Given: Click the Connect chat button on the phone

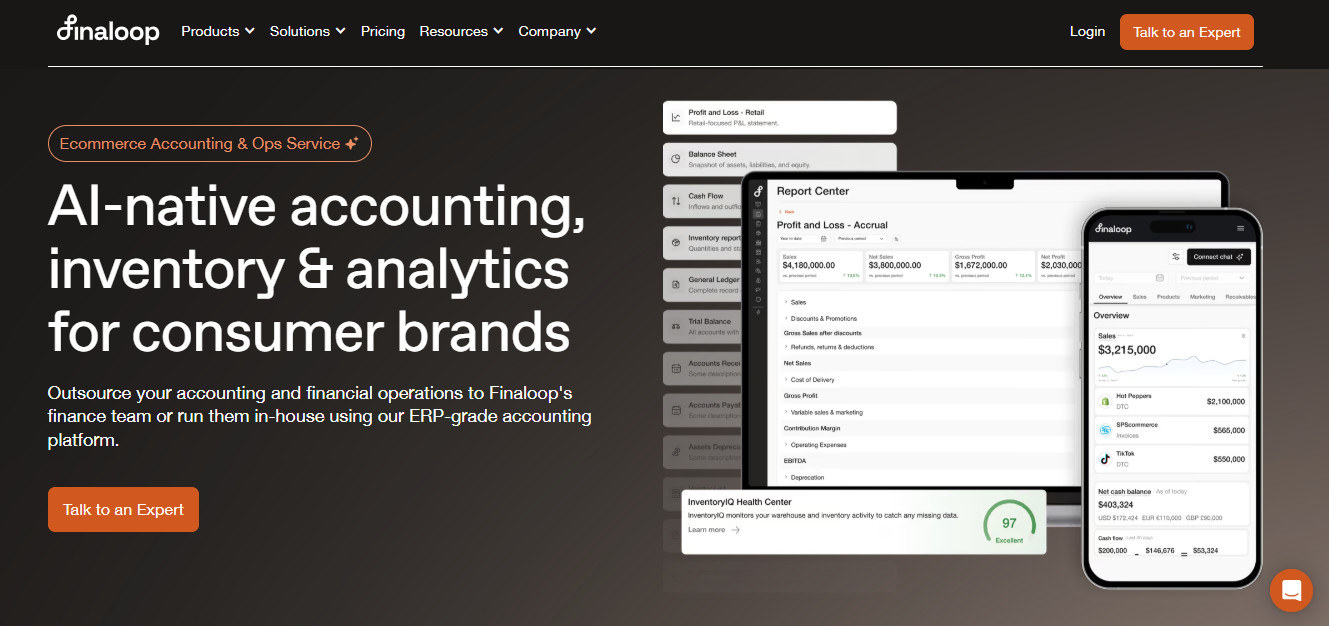Looking at the screenshot, I should click(x=1218, y=257).
